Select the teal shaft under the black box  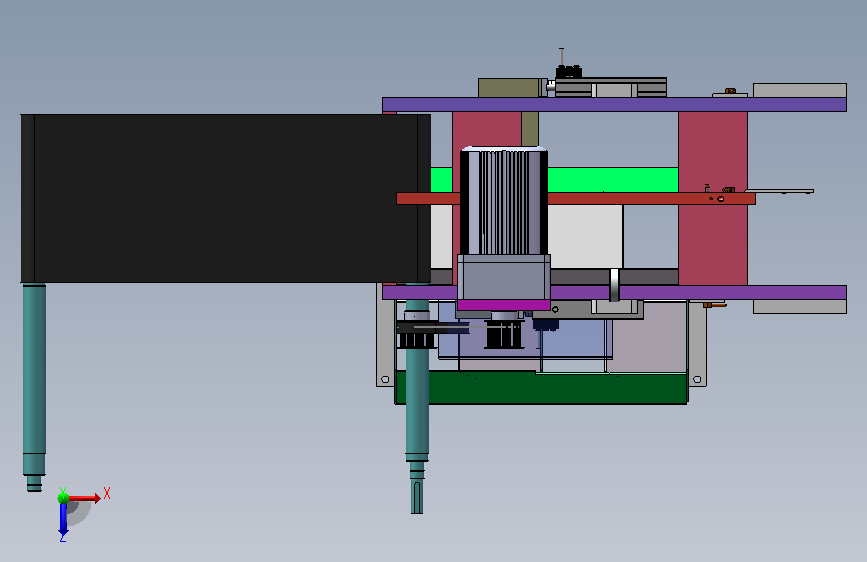pyautogui.click(x=34, y=386)
